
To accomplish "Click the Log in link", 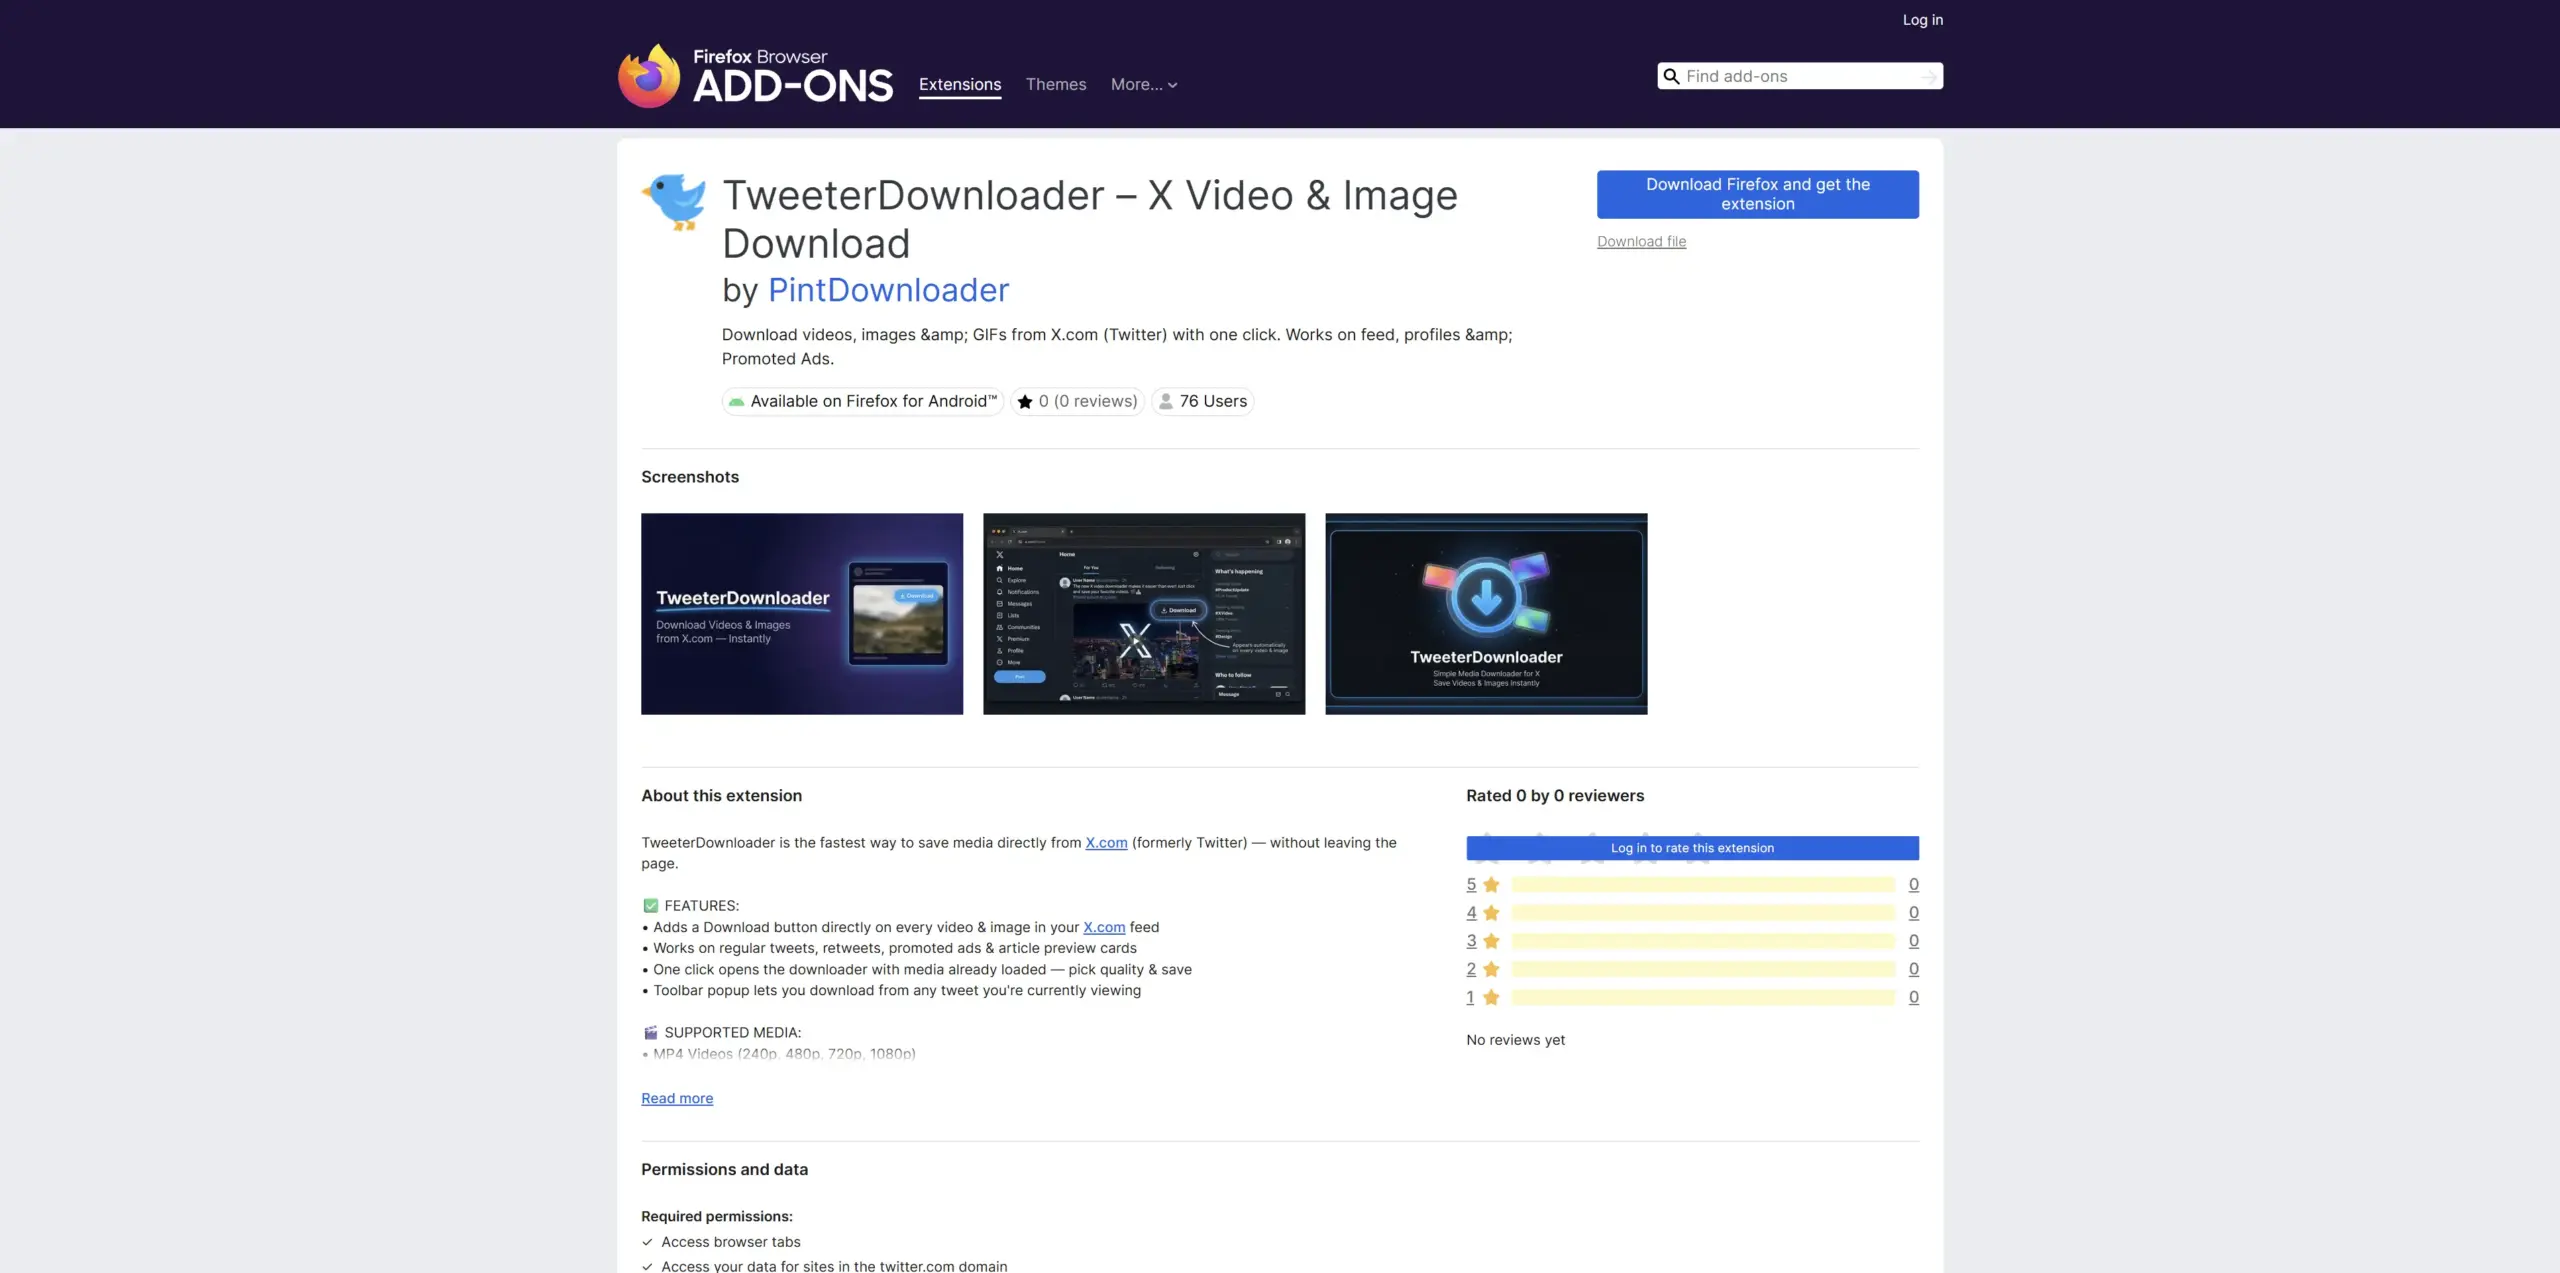I will 1922,20.
